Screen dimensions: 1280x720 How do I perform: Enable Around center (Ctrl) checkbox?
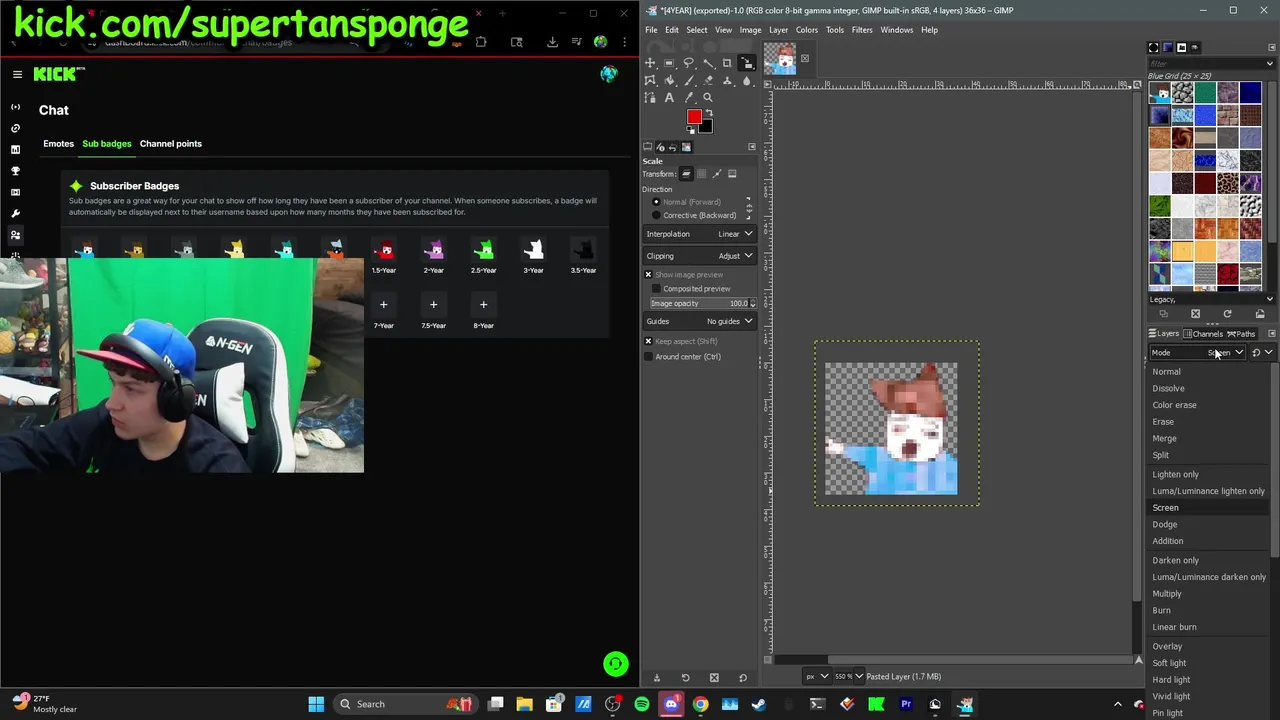point(648,357)
